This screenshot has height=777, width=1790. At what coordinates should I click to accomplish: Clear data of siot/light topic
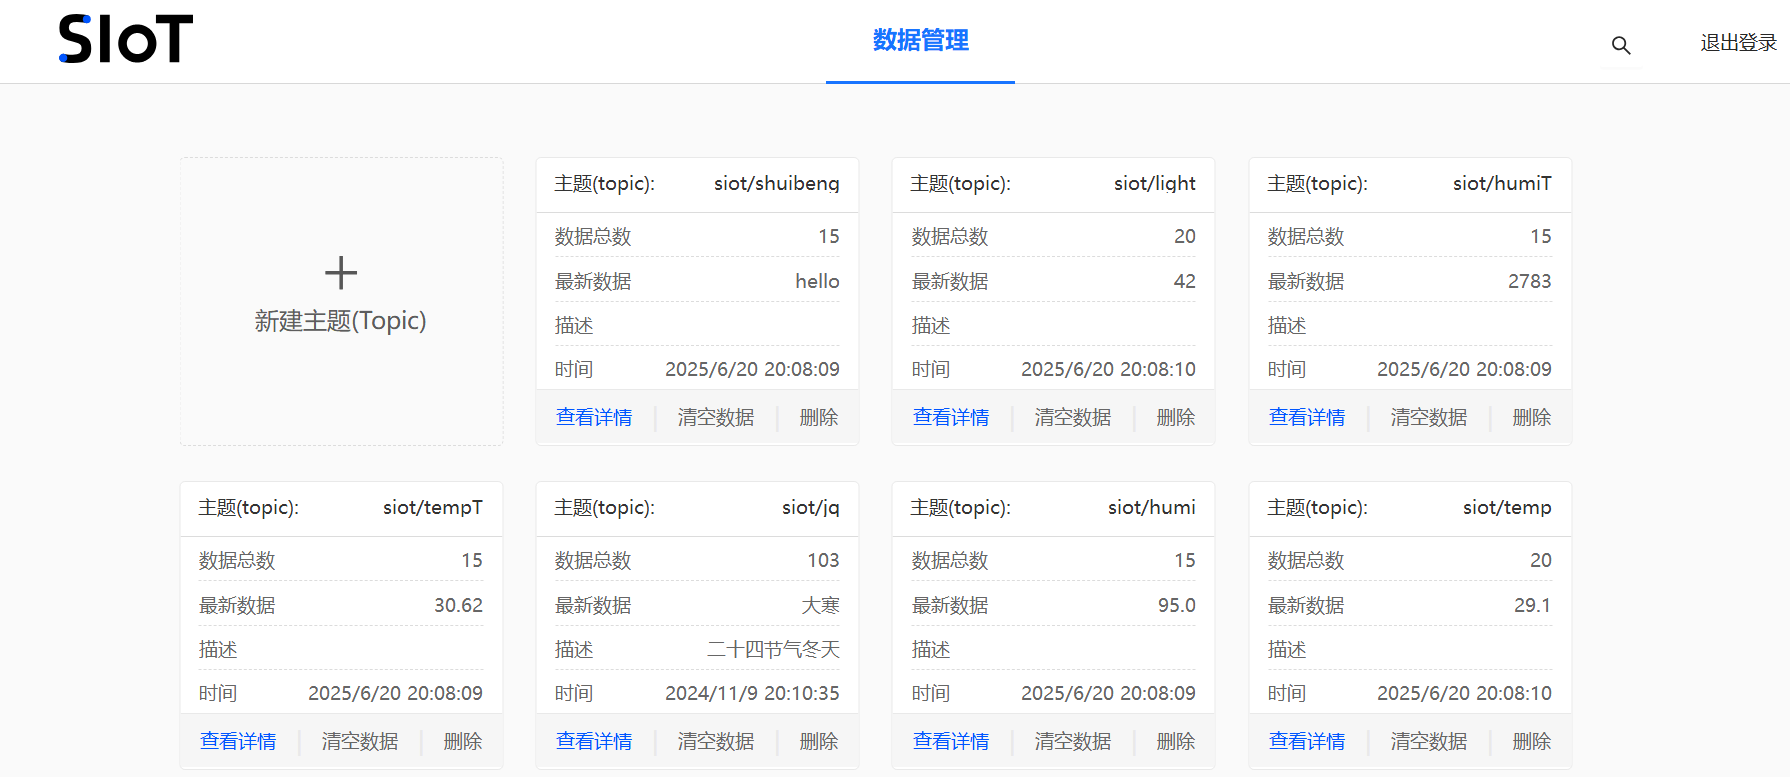[1073, 417]
